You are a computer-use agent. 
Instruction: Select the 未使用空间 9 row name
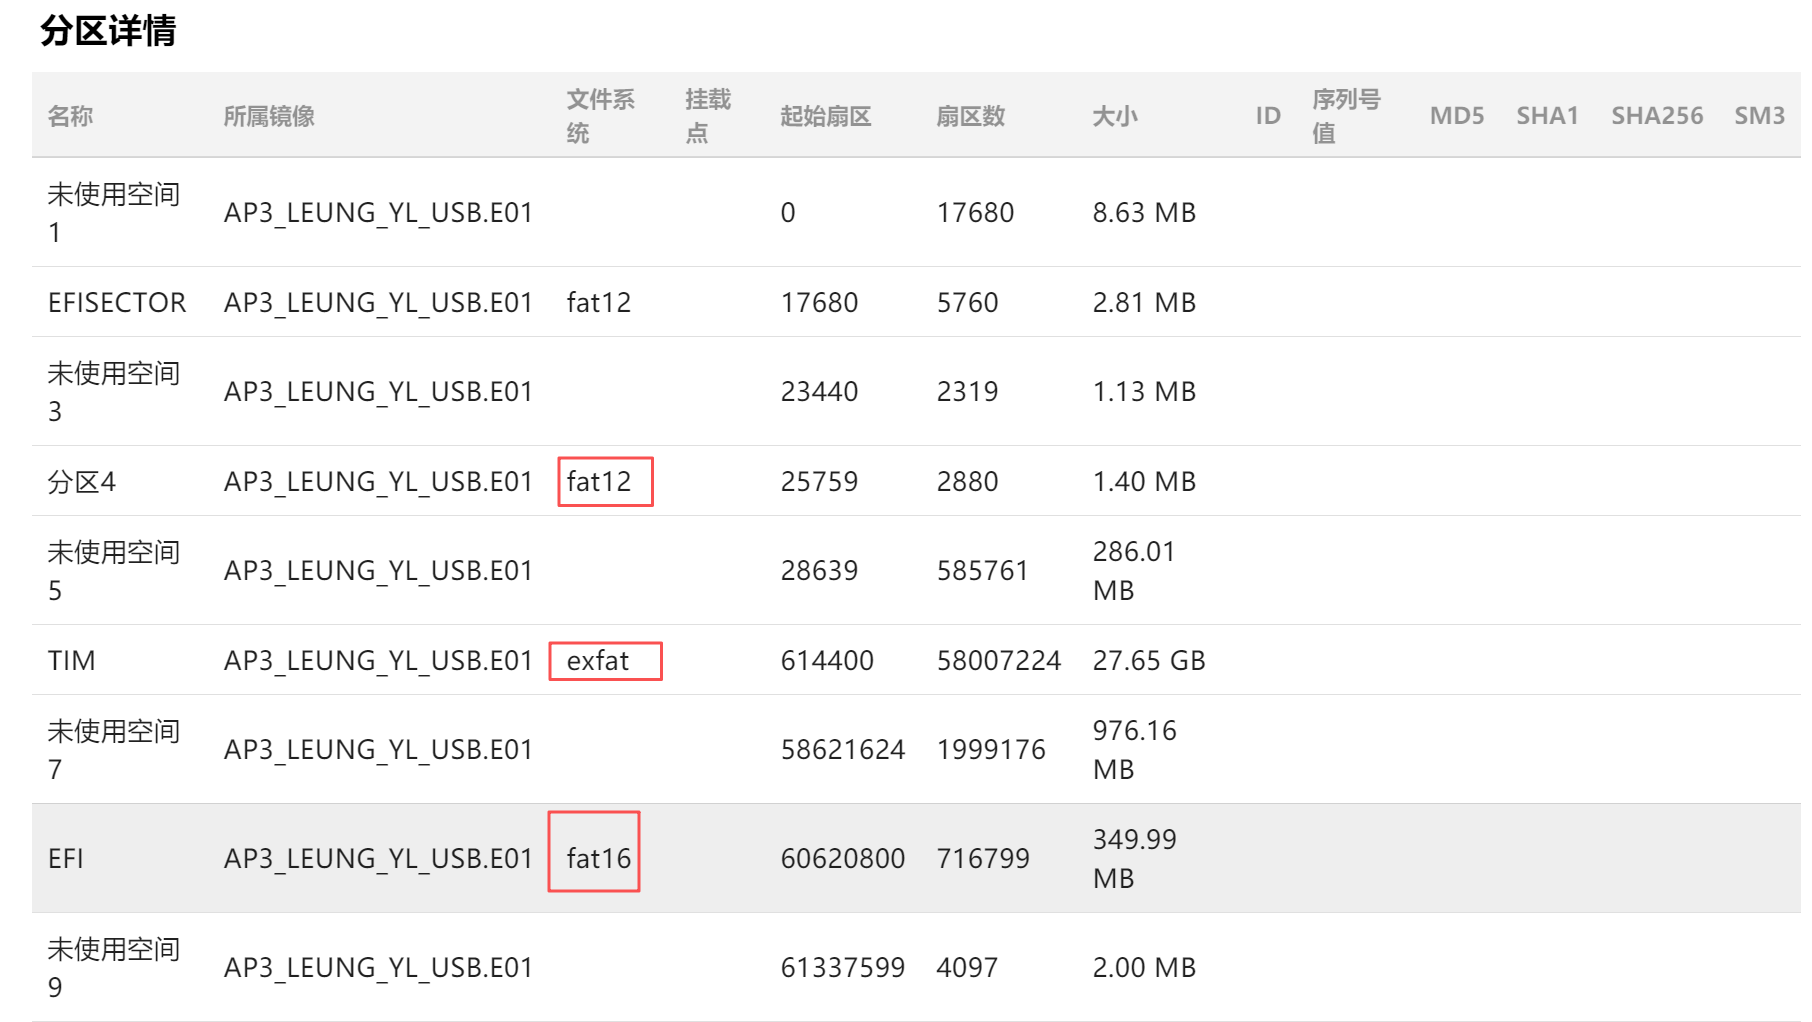point(113,967)
